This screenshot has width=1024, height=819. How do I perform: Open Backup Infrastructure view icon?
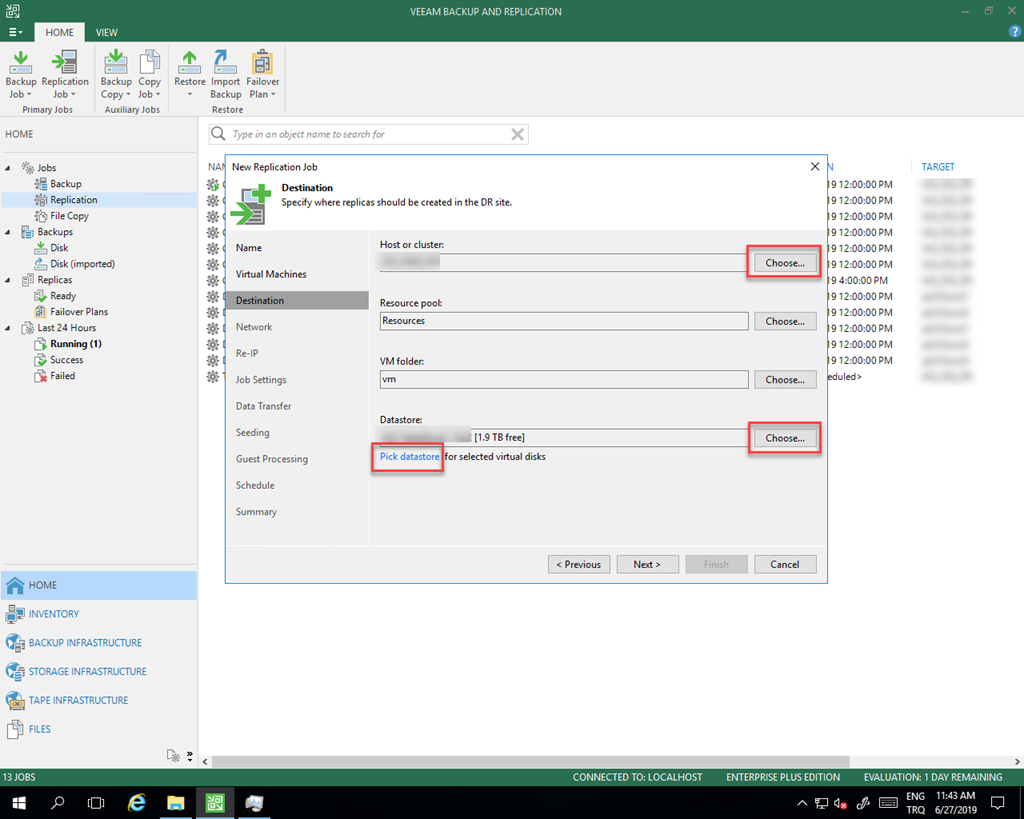tap(14, 643)
